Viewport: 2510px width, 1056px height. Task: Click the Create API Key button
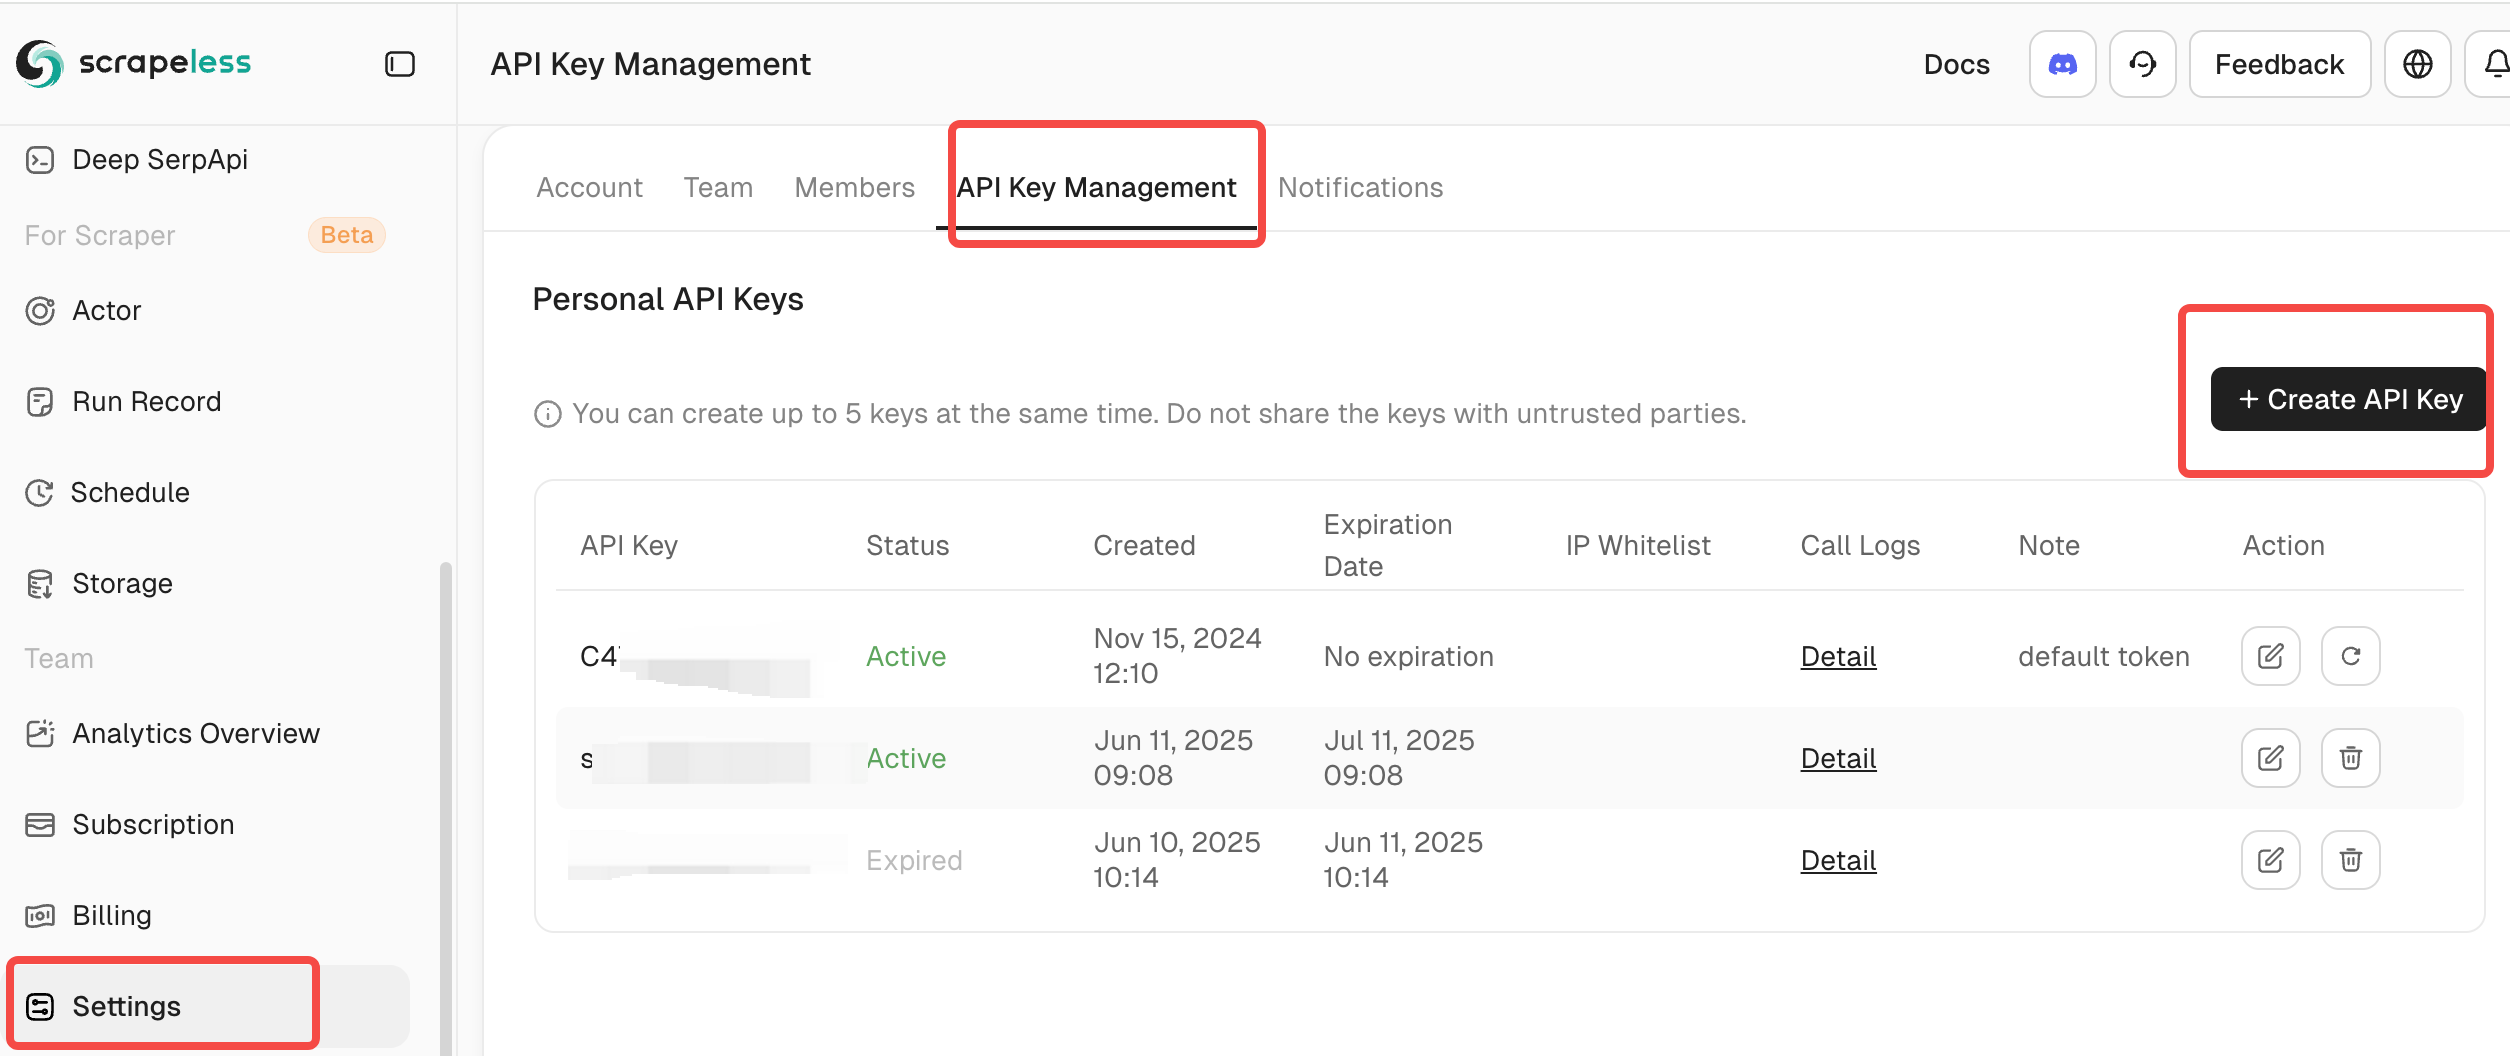[2349, 399]
